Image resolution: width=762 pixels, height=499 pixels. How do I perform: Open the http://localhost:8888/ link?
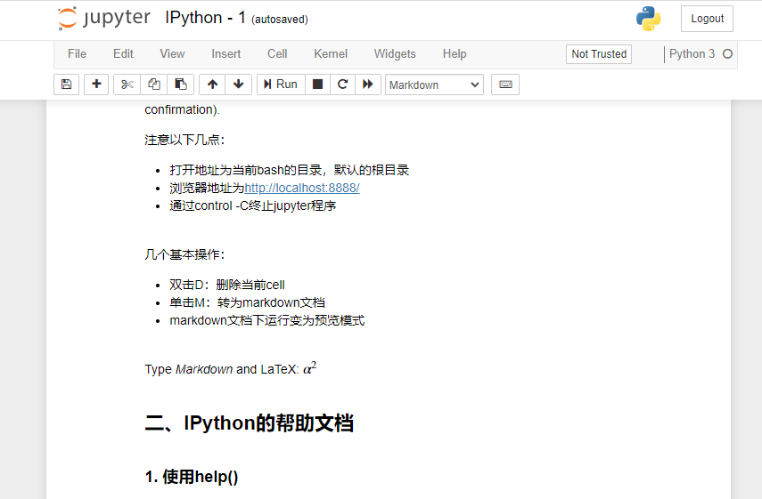(x=302, y=188)
